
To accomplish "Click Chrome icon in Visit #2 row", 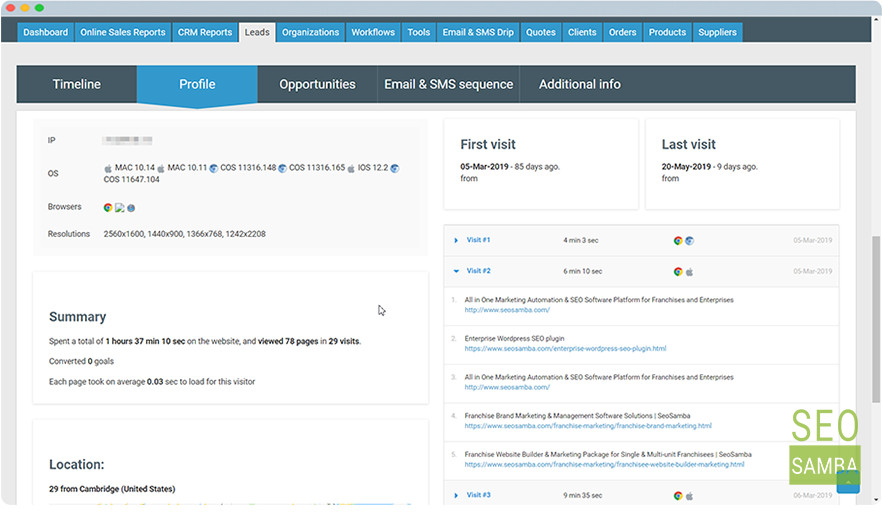I will pyautogui.click(x=678, y=271).
